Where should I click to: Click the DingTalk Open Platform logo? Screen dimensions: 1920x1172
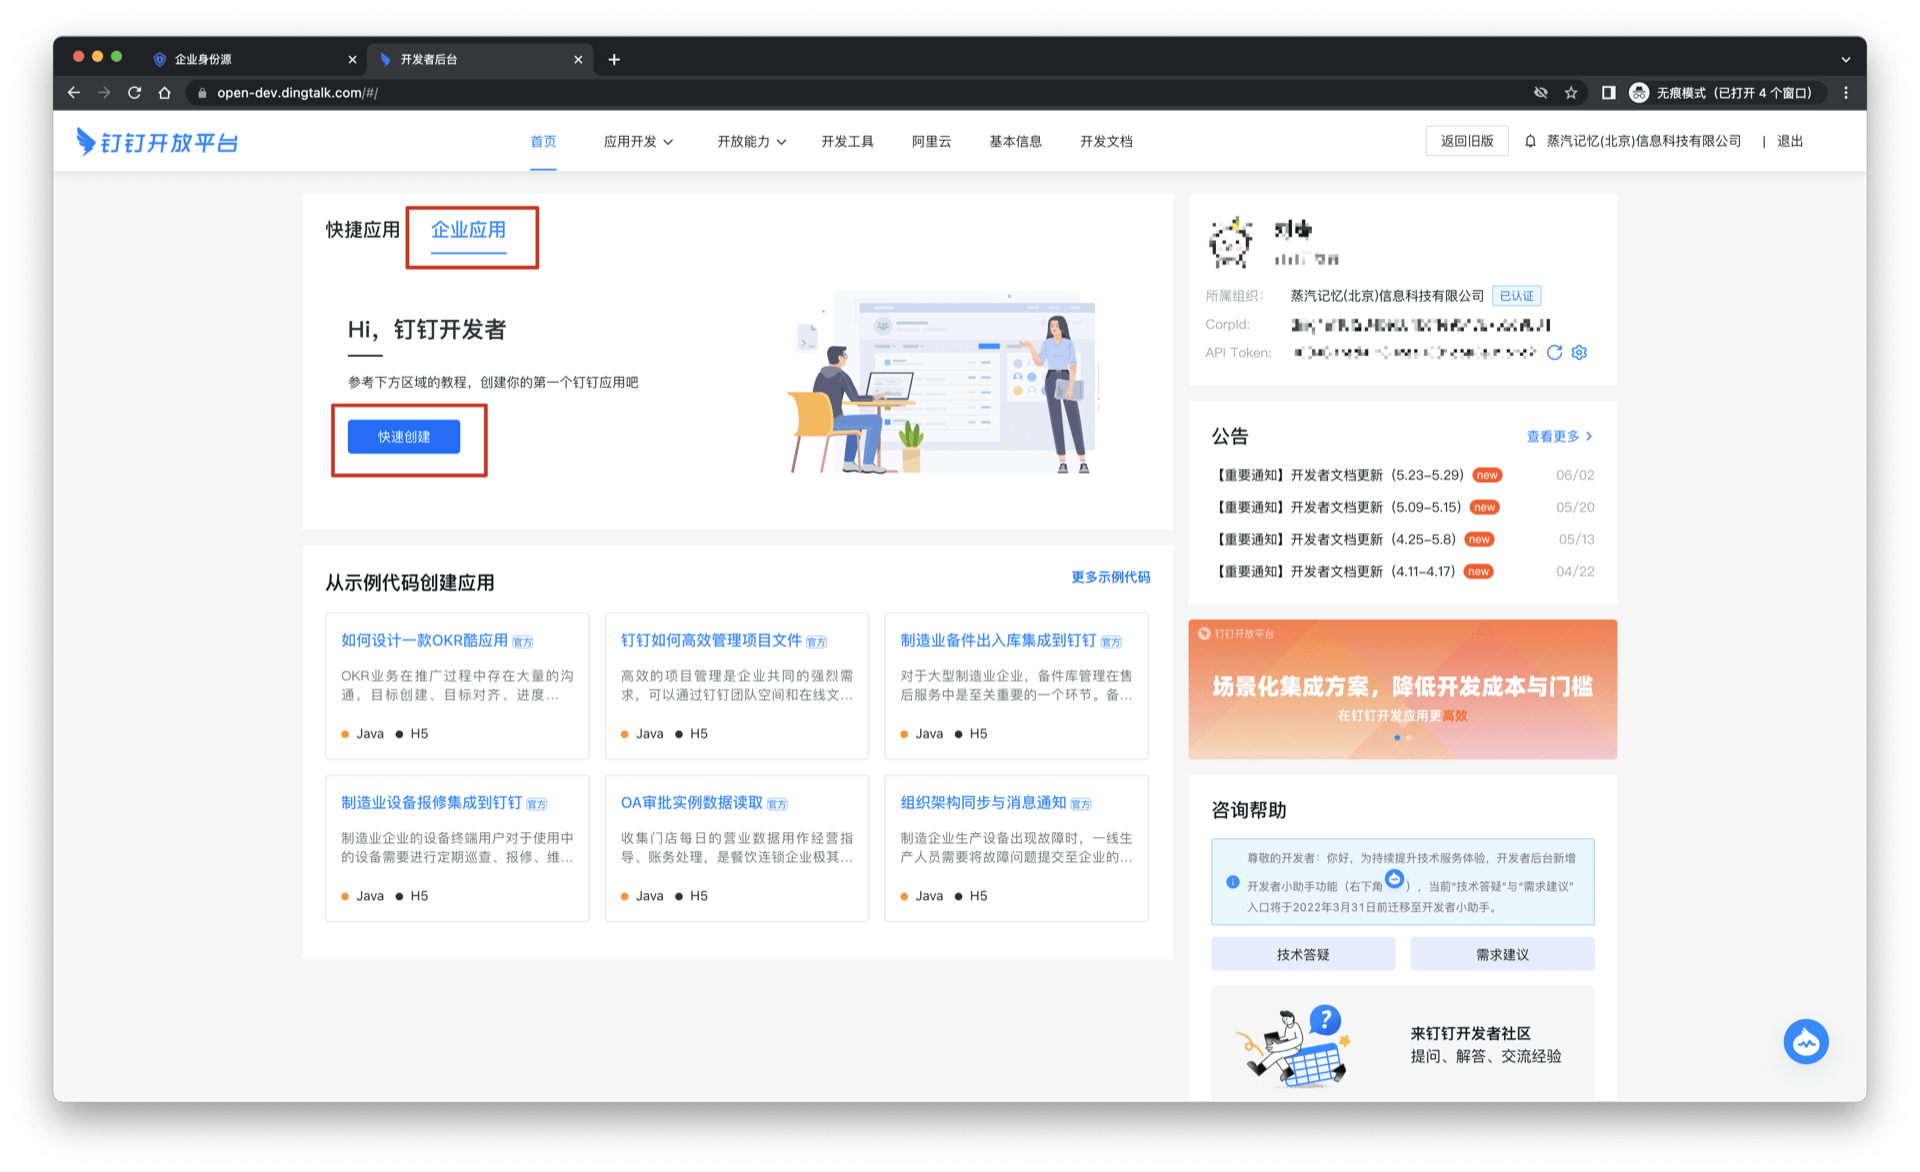click(x=157, y=142)
